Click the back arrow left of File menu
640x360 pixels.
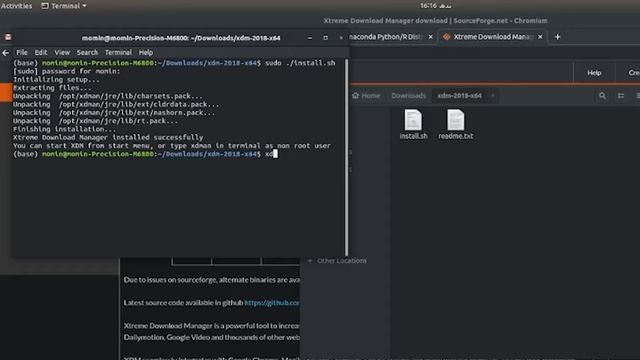pyautogui.click(x=5, y=53)
